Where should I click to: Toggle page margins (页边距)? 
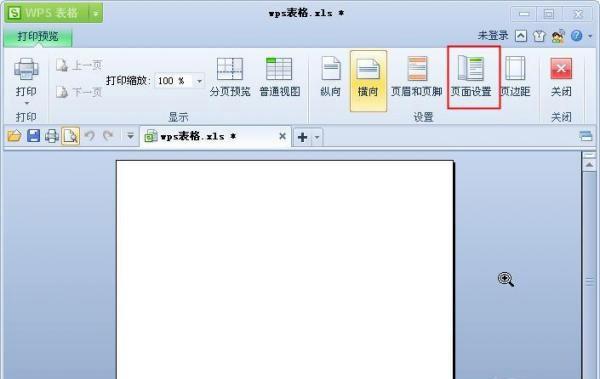coord(515,77)
